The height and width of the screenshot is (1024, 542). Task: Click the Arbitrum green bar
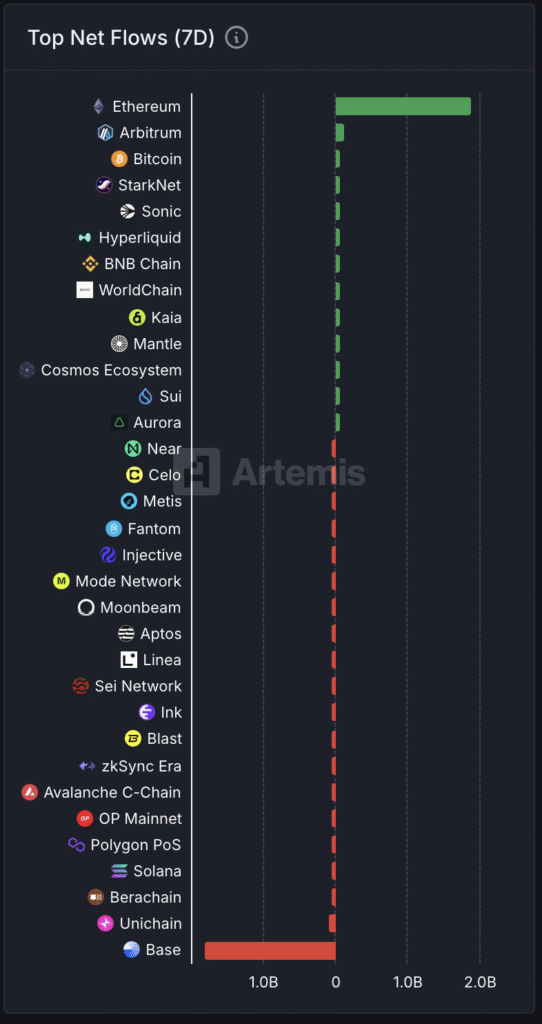coord(340,133)
